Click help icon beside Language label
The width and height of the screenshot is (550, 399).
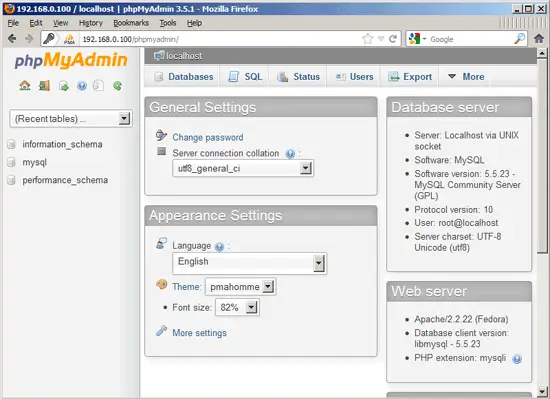point(219,247)
